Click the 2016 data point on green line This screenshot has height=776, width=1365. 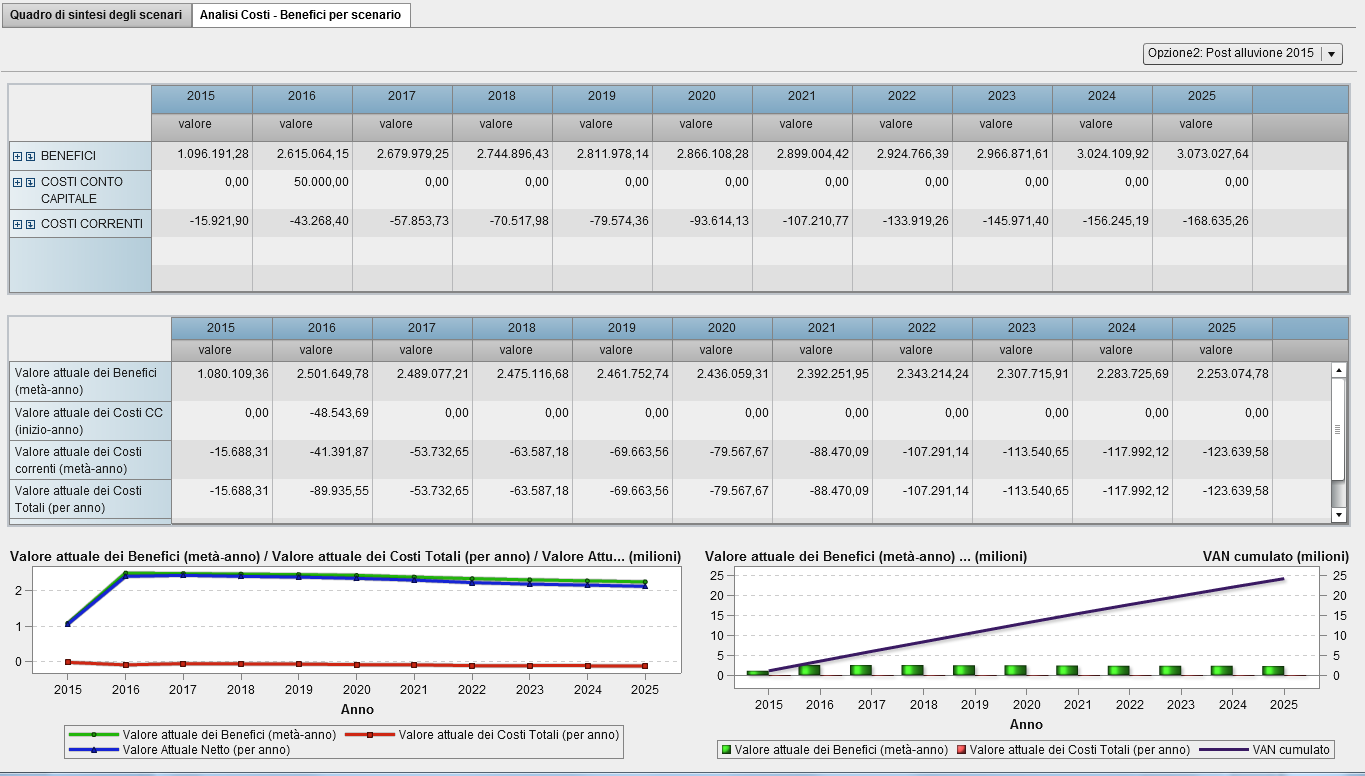(126, 574)
